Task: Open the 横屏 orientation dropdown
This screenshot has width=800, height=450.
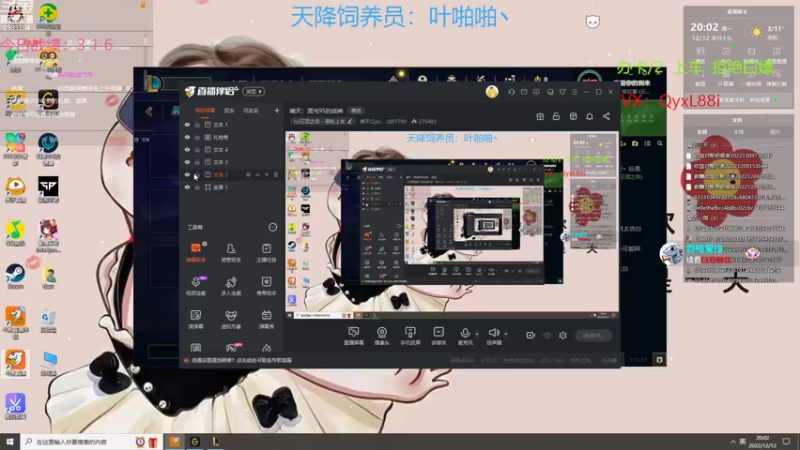Action: (x=254, y=92)
